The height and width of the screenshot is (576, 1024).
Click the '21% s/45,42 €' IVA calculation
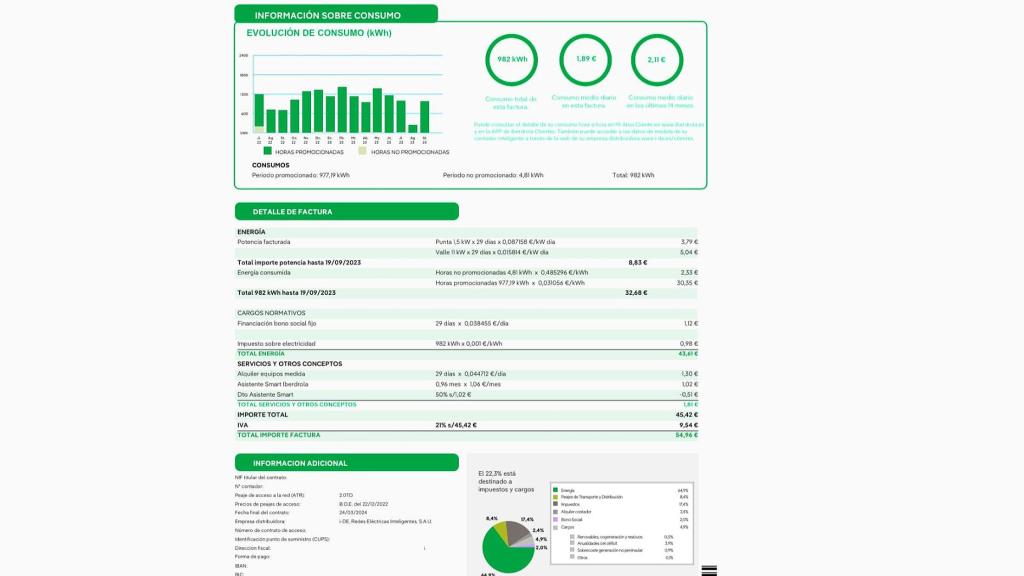(x=456, y=425)
